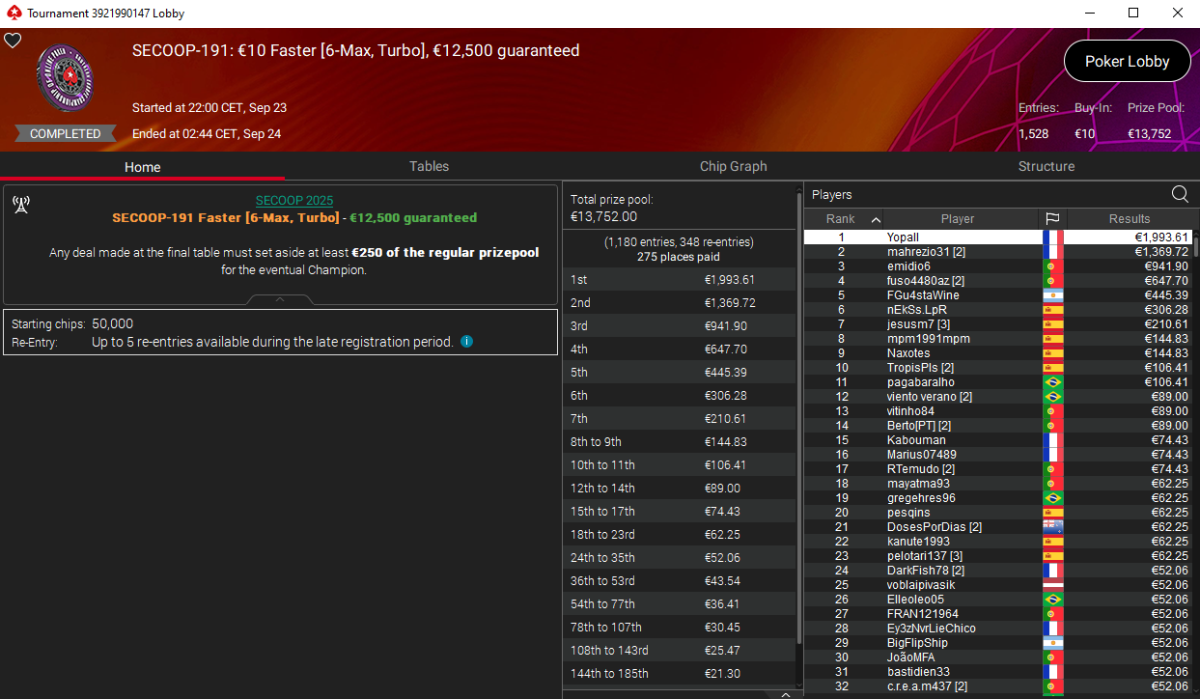Click the re-entry info icon

click(x=467, y=342)
